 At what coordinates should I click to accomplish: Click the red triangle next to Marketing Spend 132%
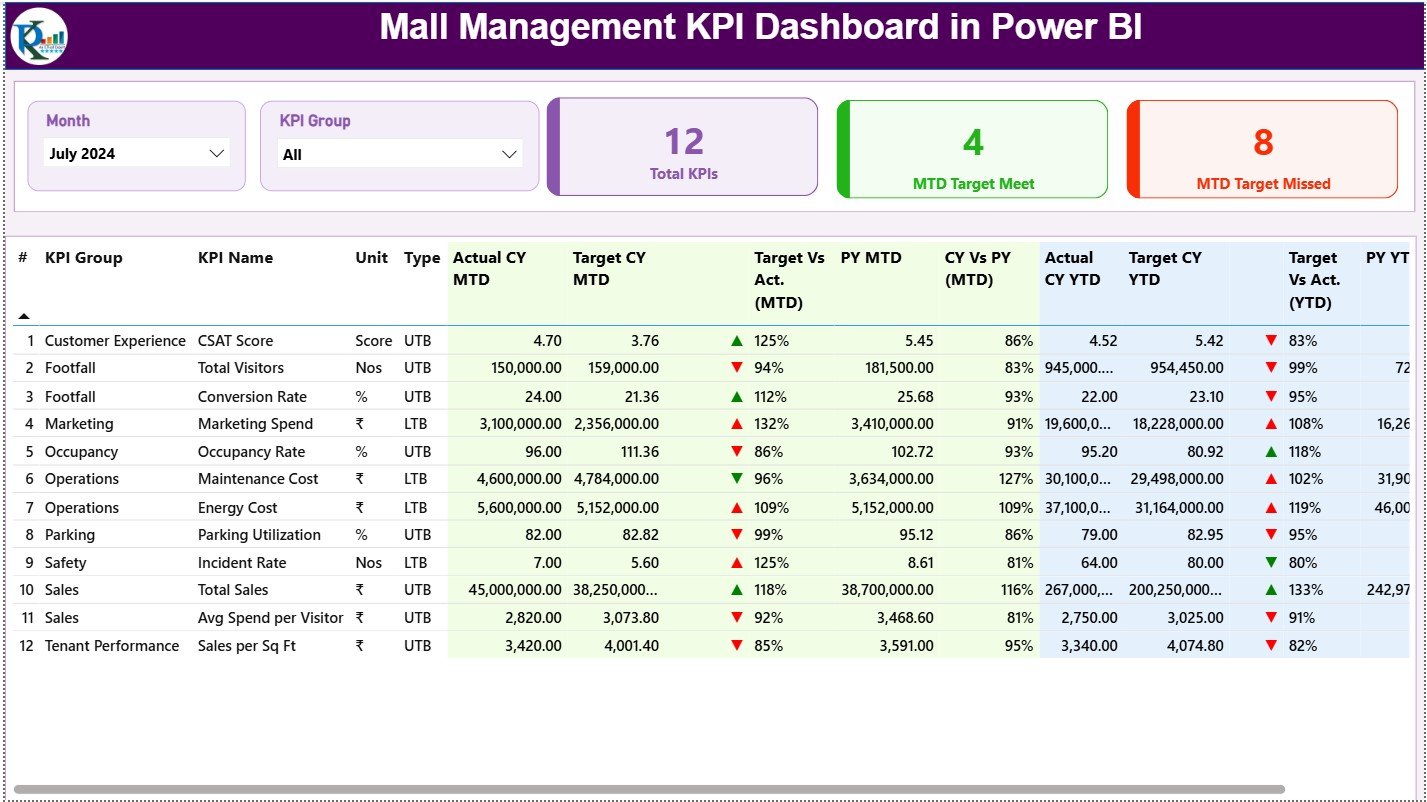[x=737, y=423]
